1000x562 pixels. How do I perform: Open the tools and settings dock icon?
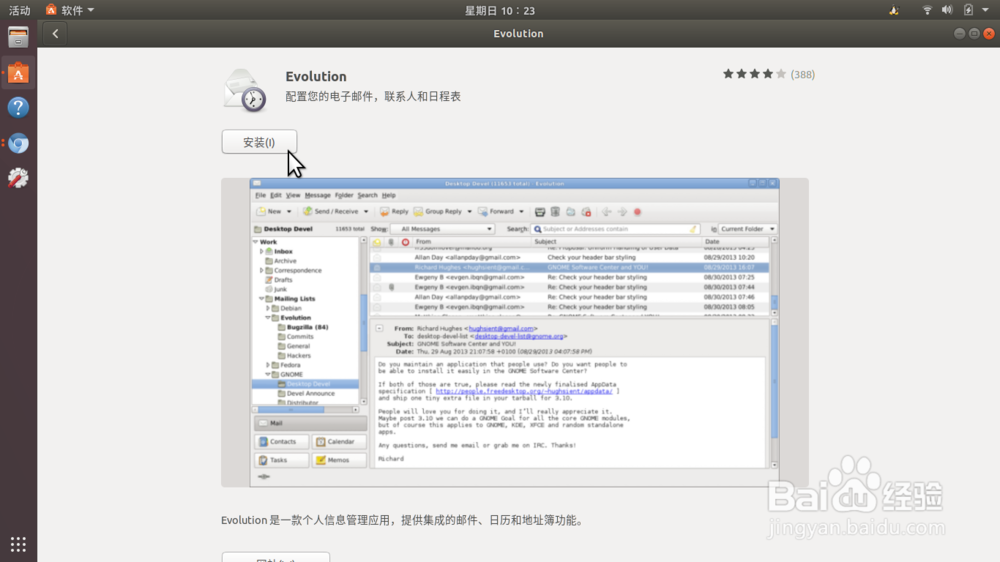click(x=18, y=178)
